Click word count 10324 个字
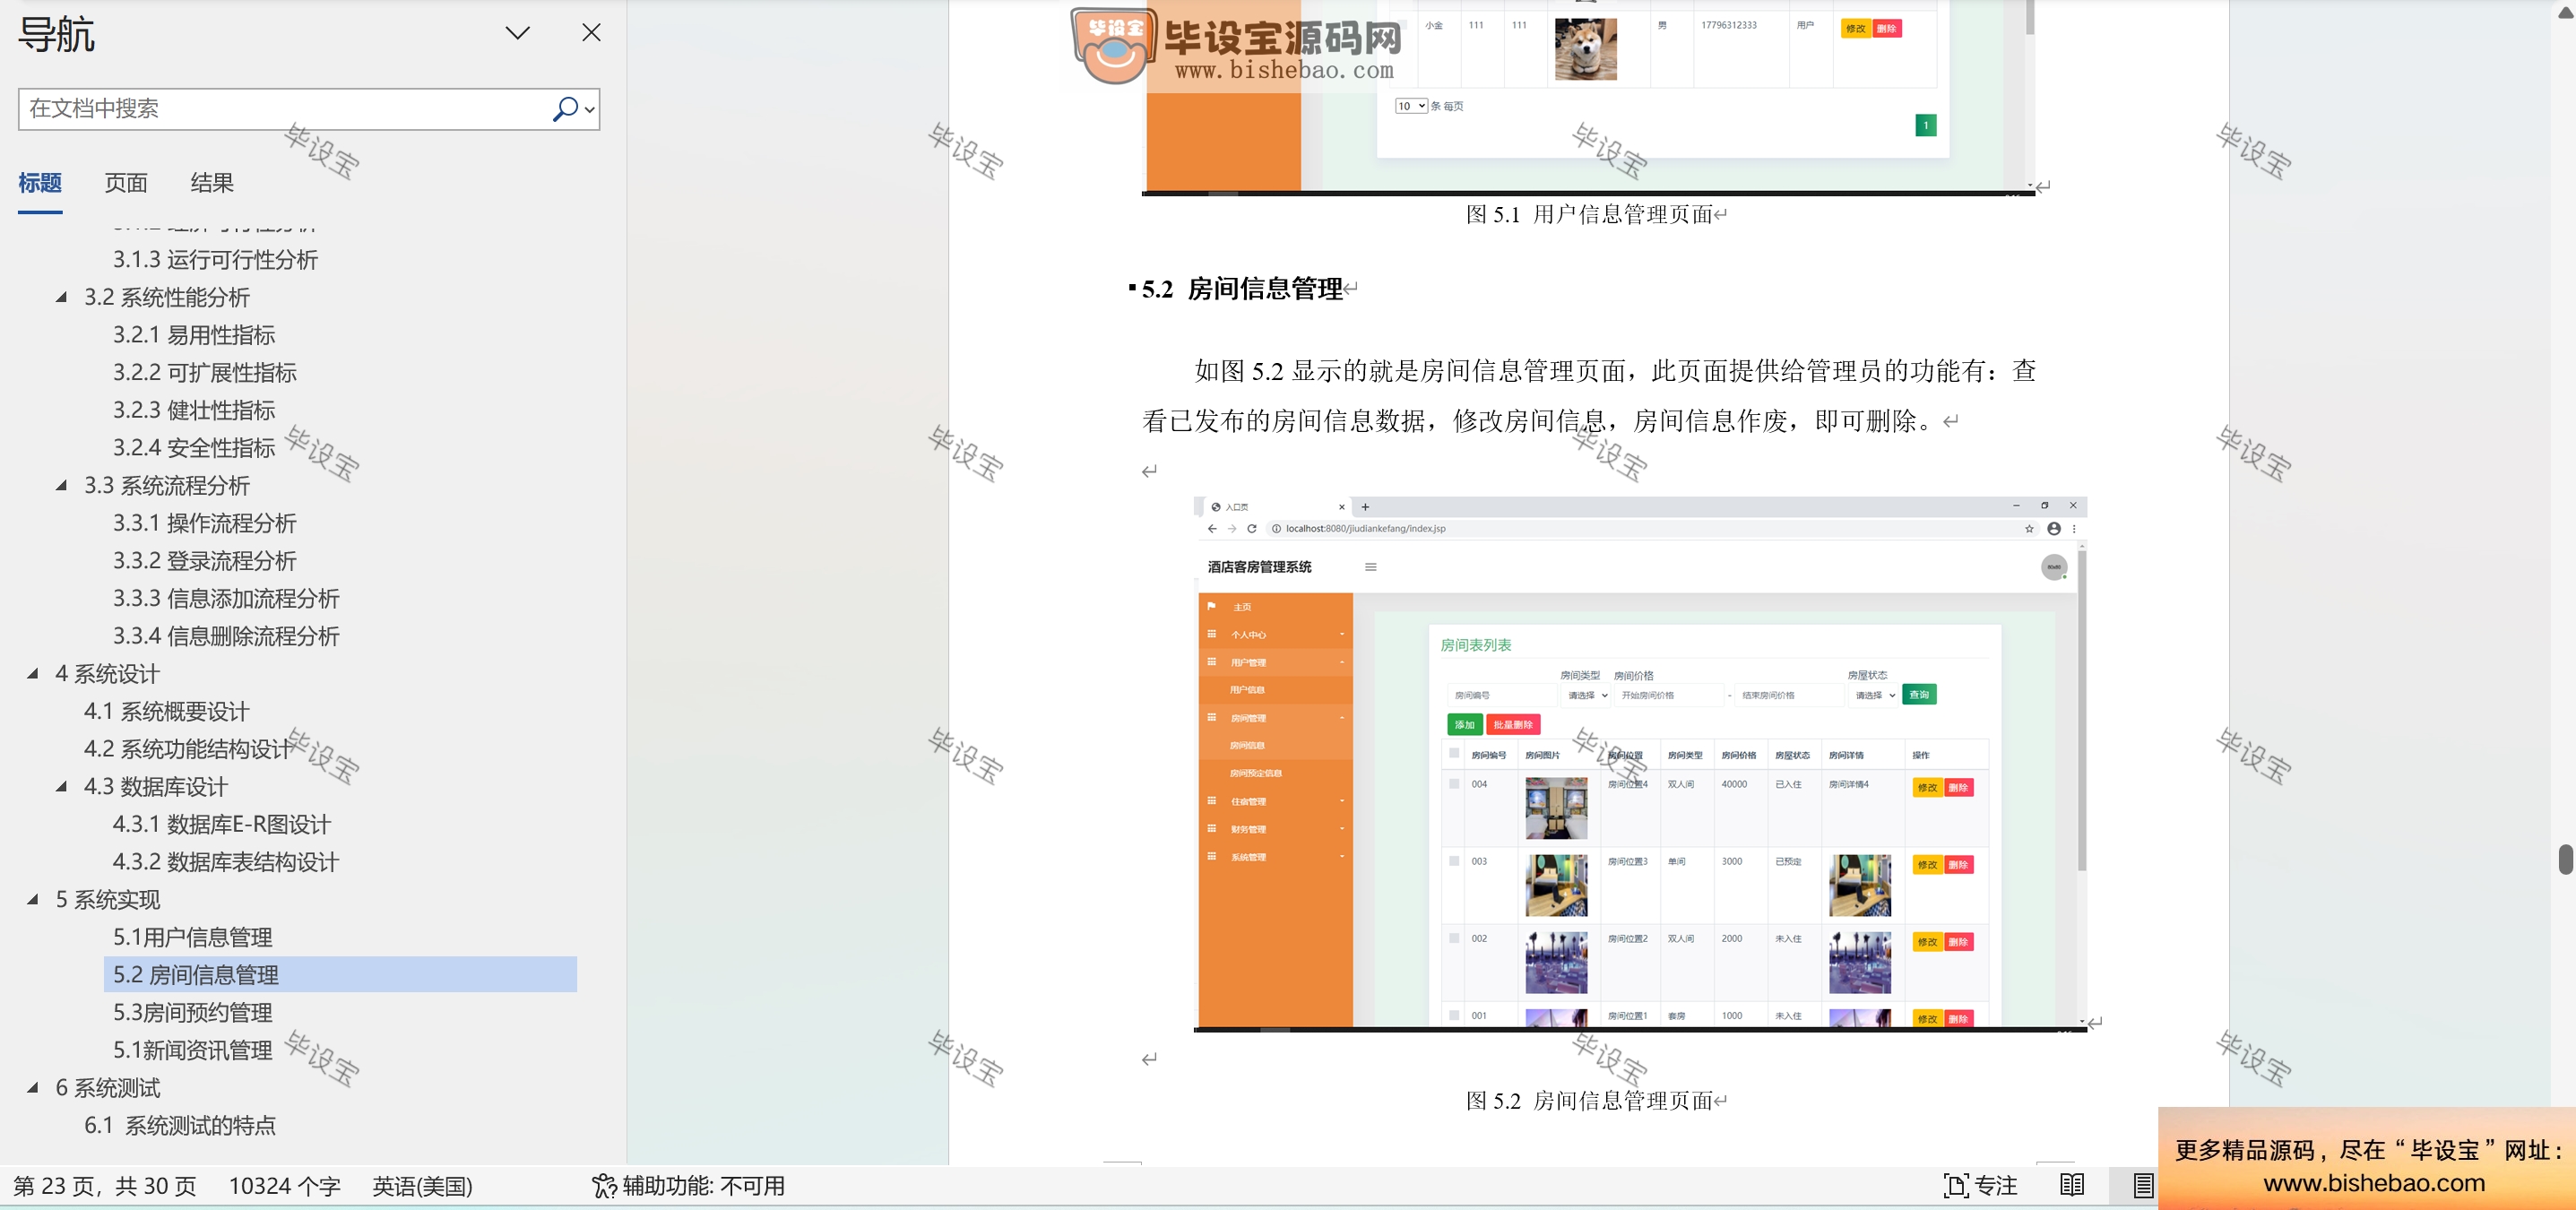 (x=285, y=1186)
